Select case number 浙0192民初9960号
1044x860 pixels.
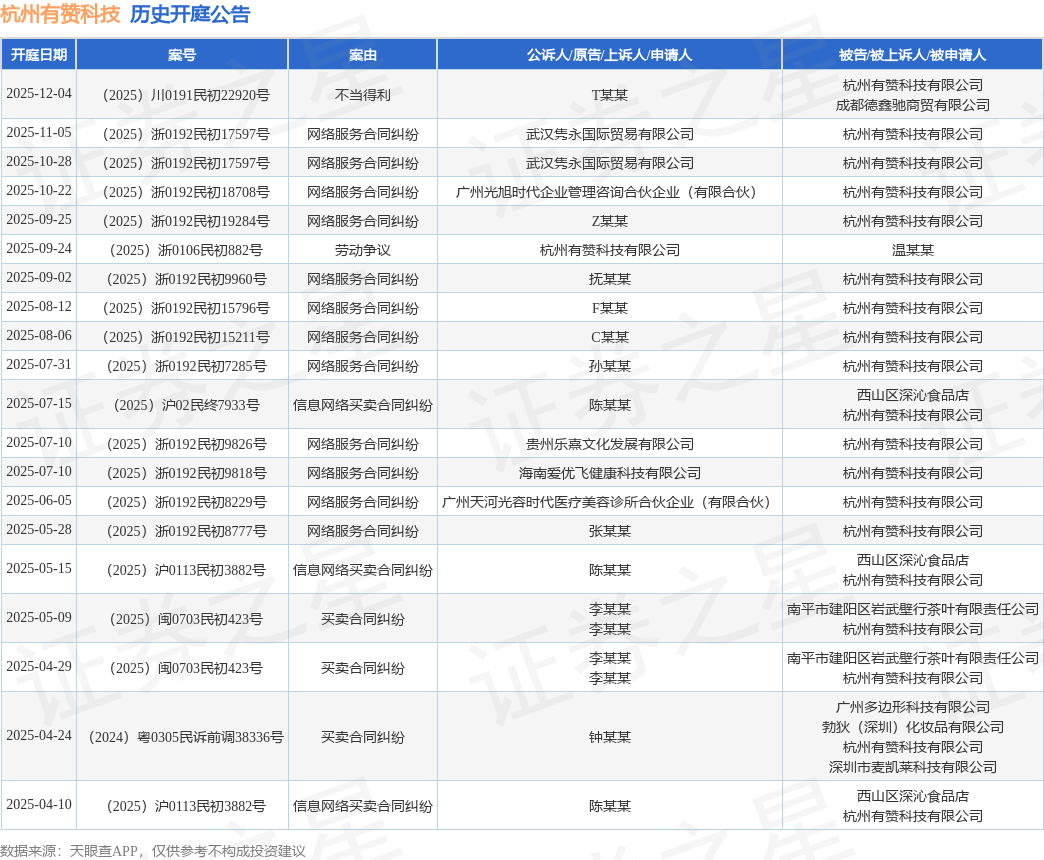186,279
